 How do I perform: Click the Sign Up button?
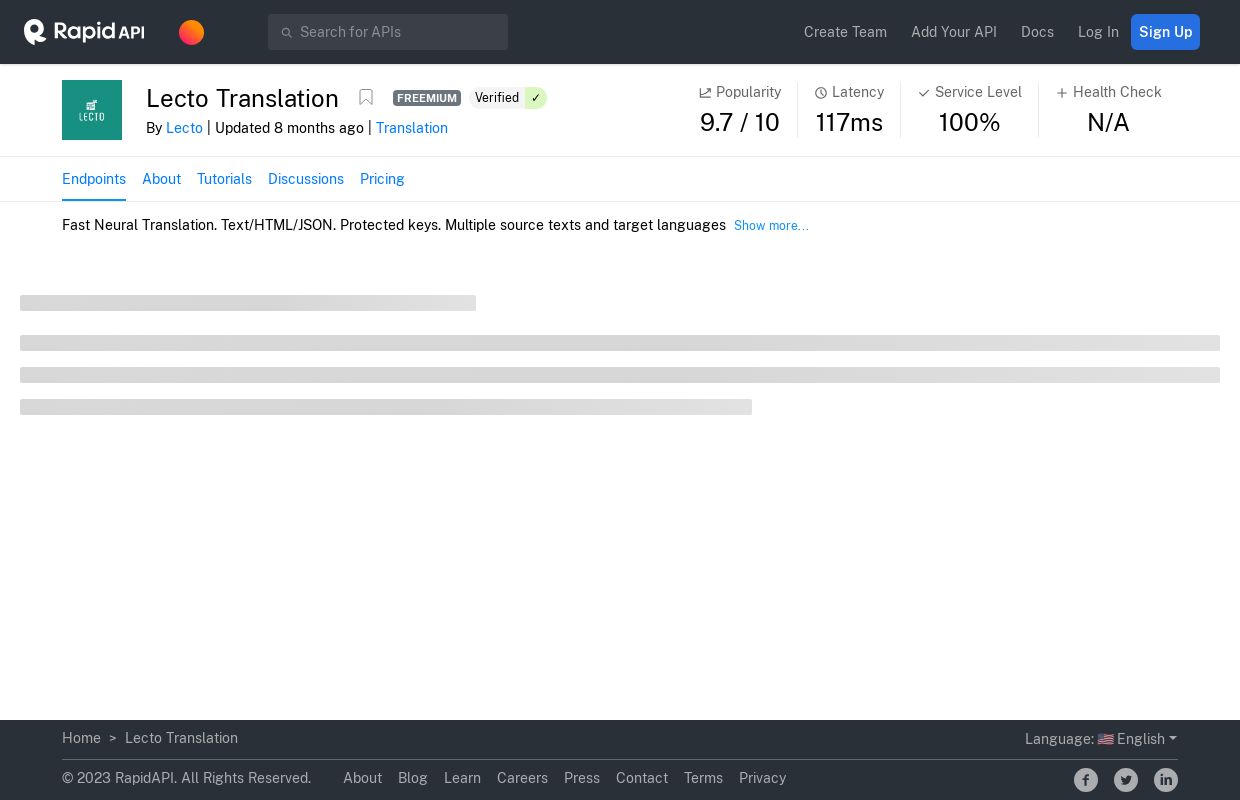pos(1165,32)
